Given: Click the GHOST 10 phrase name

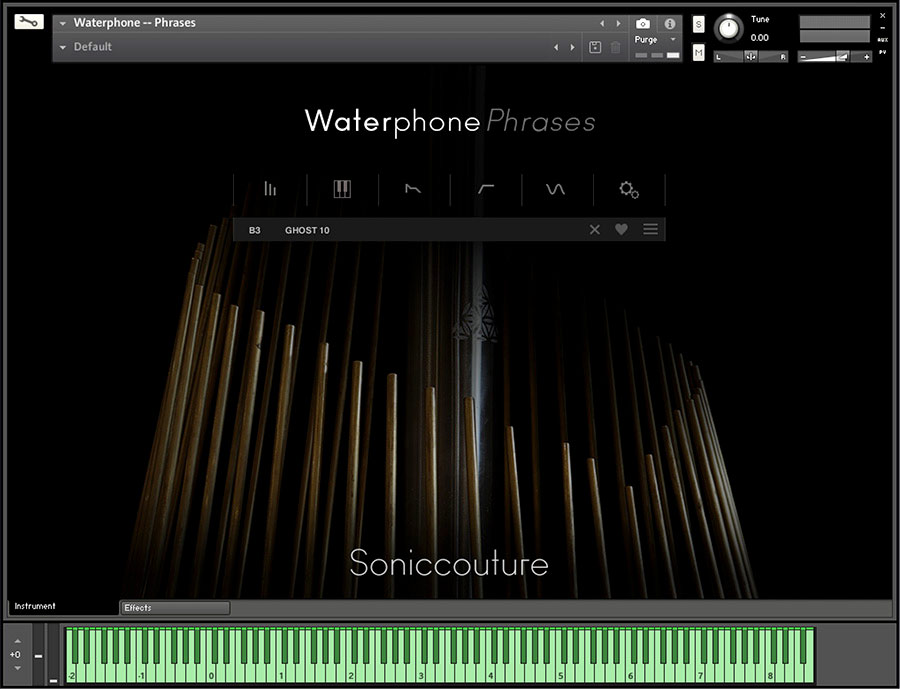Looking at the screenshot, I should click(307, 230).
